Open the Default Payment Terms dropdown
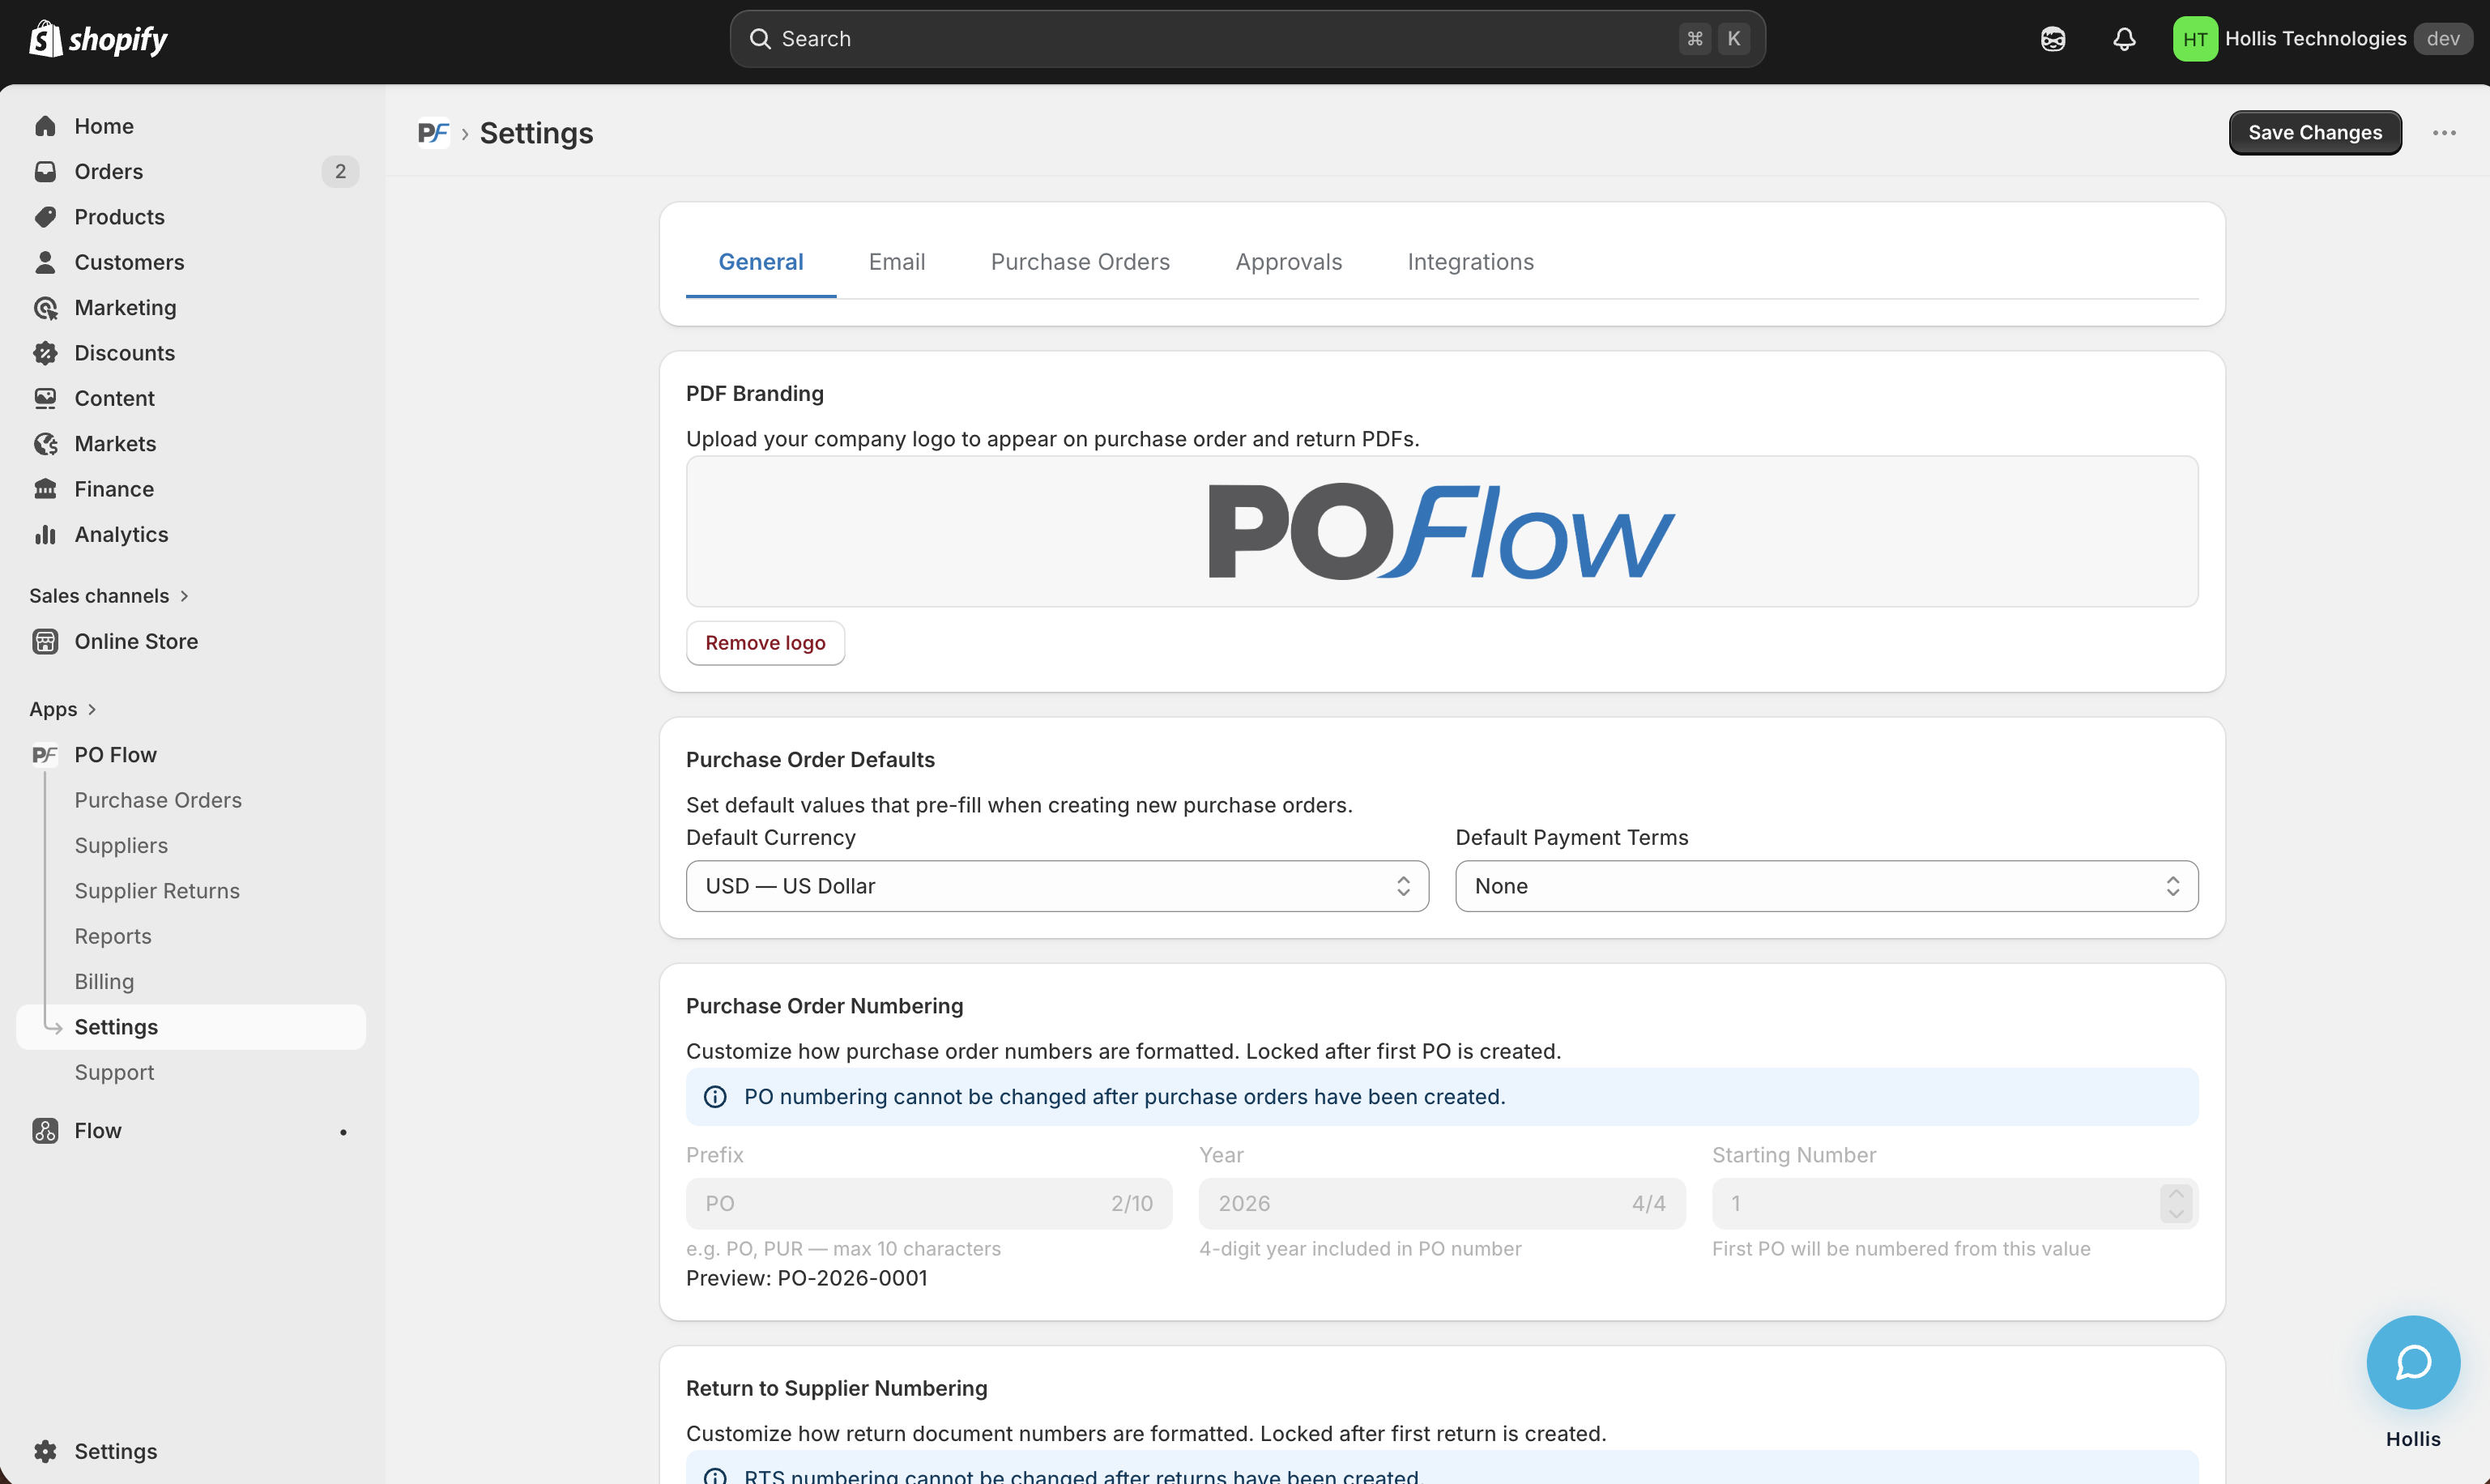 (x=1826, y=886)
